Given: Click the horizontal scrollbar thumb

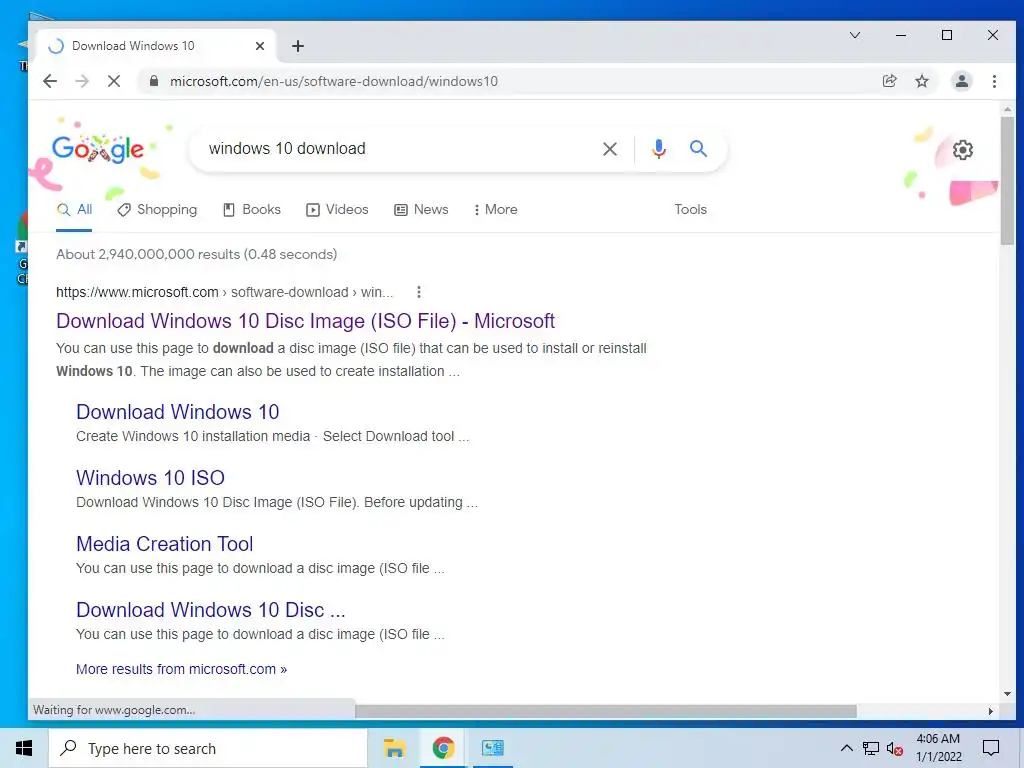Looking at the screenshot, I should (x=605, y=711).
